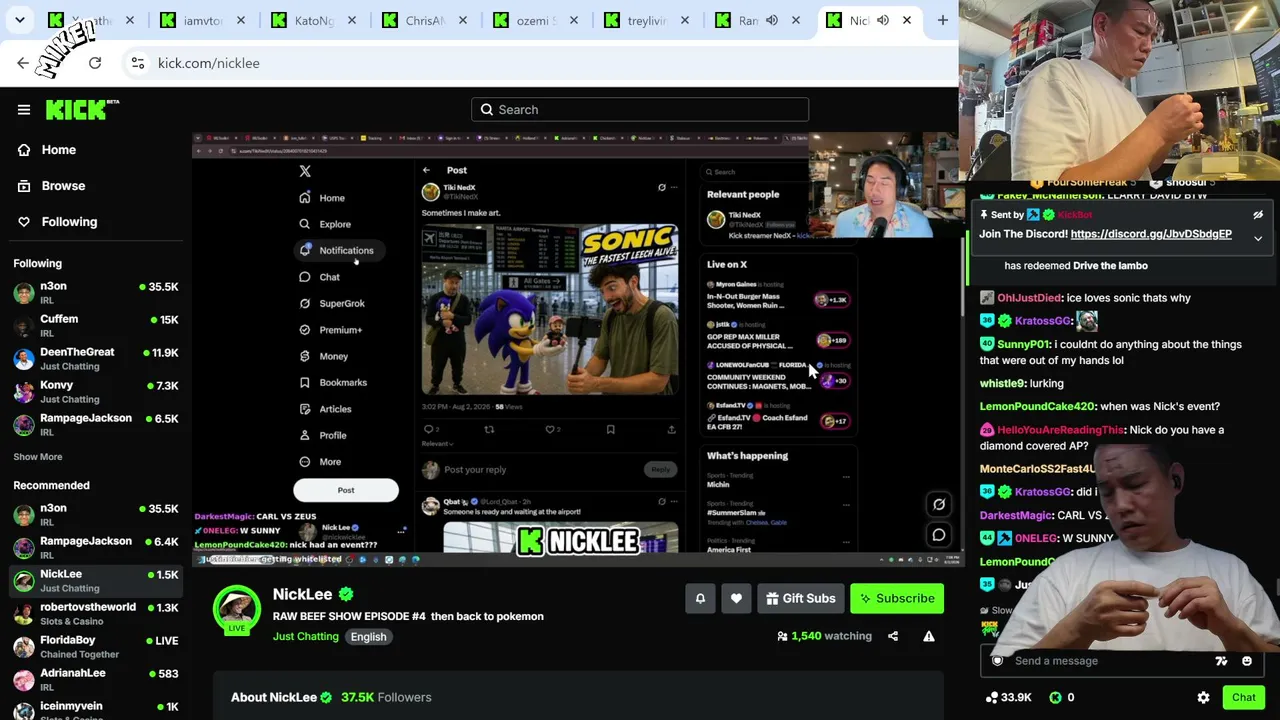Switch to the iamvtor browser tab
The width and height of the screenshot is (1280, 720).
pos(203,20)
